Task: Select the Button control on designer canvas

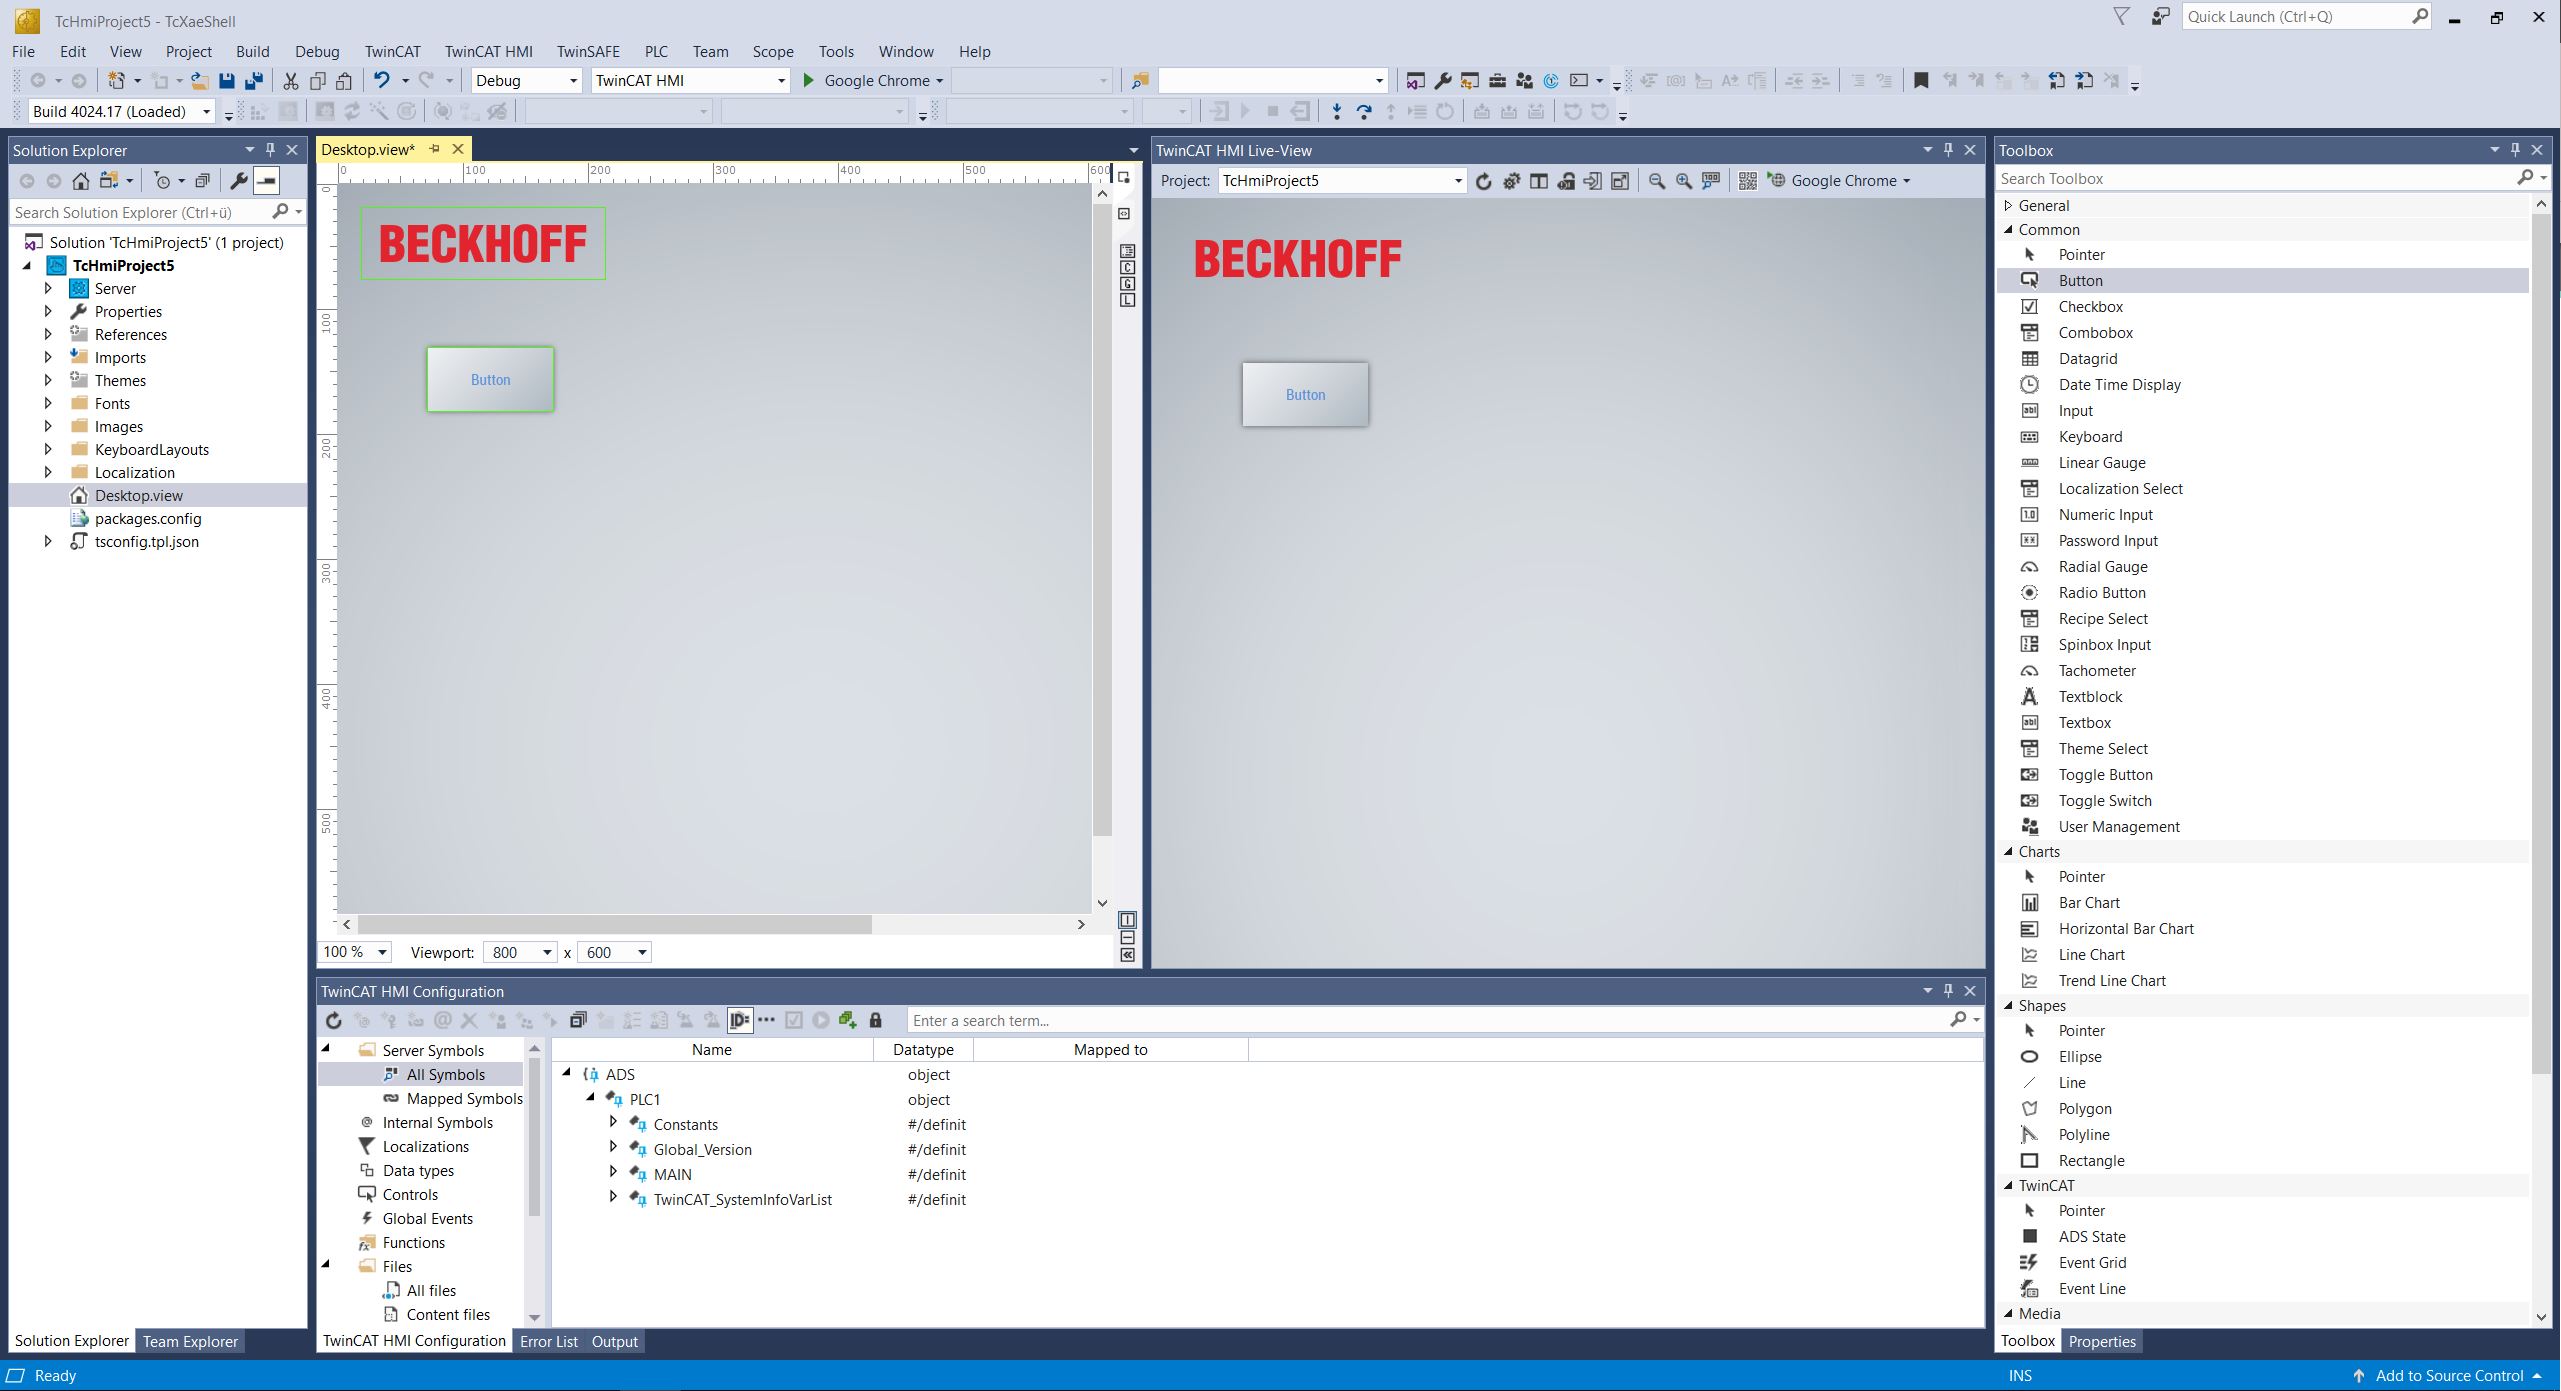Action: tap(490, 379)
